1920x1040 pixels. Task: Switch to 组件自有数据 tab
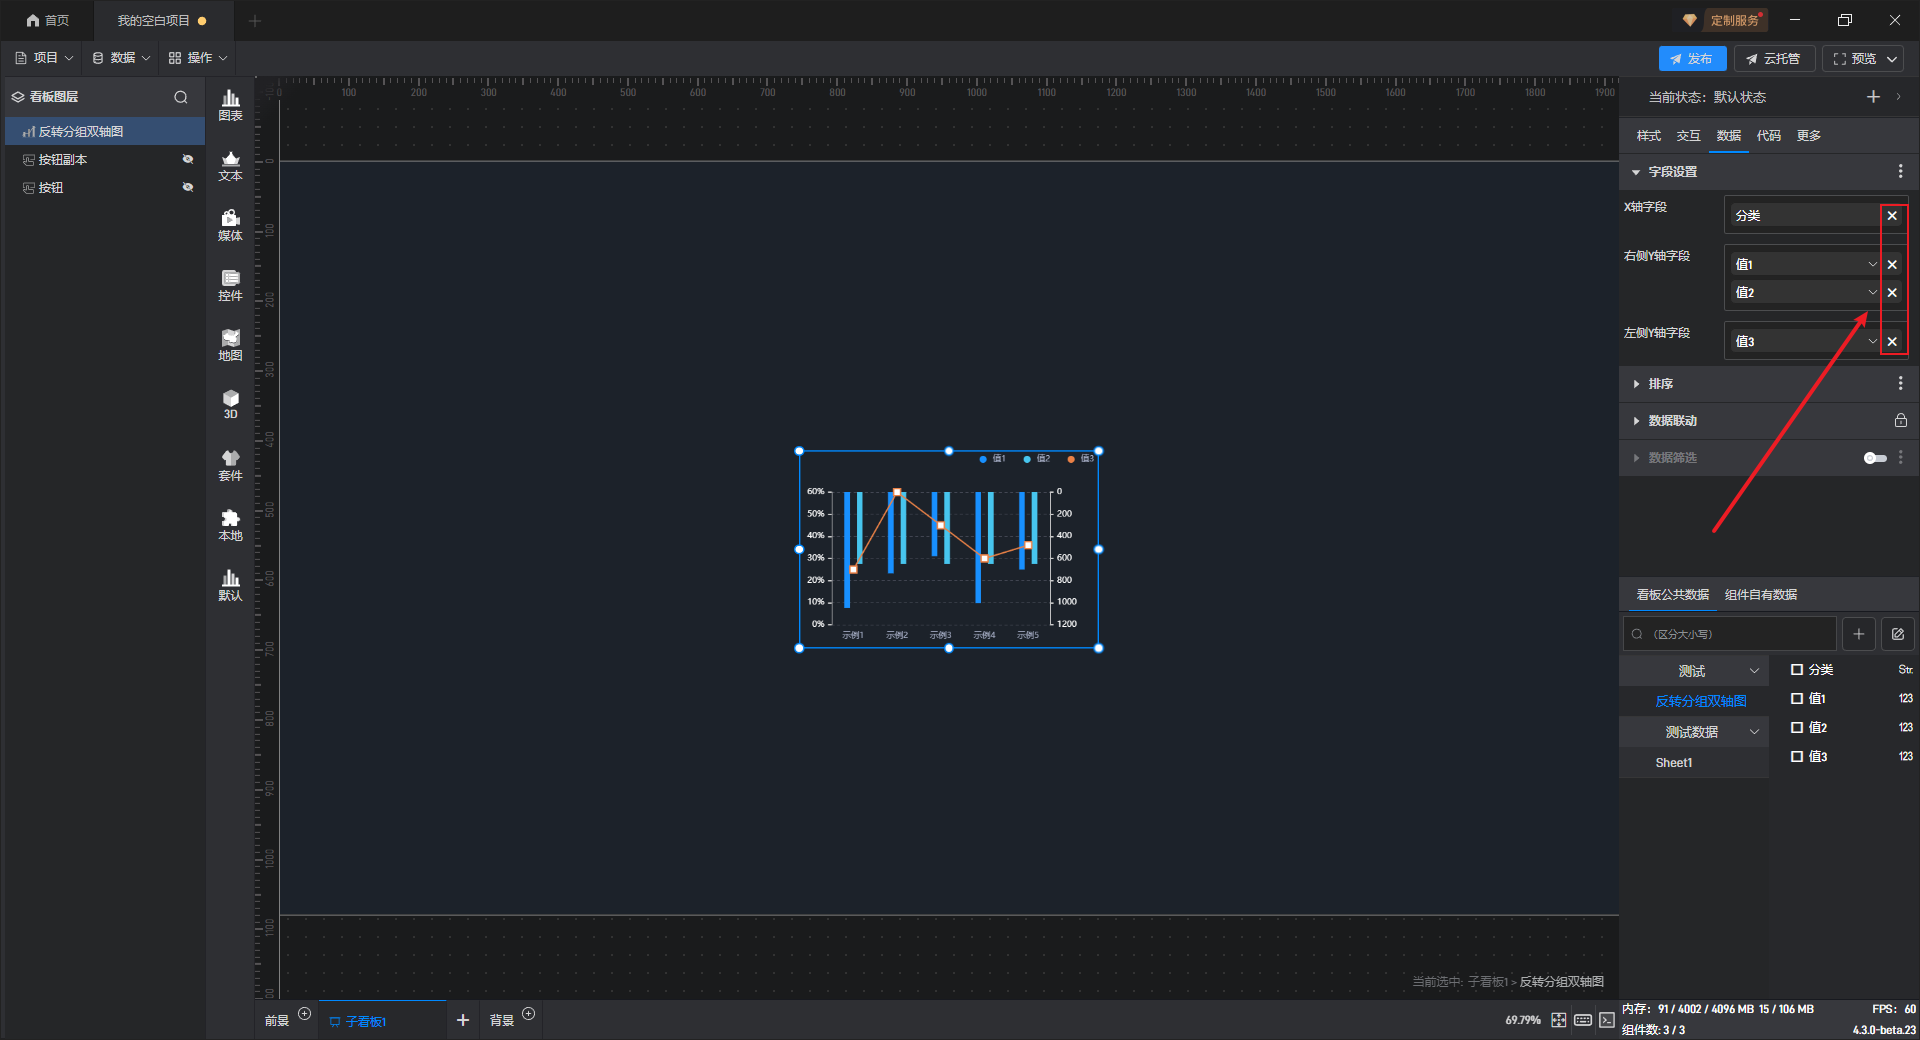click(1761, 595)
